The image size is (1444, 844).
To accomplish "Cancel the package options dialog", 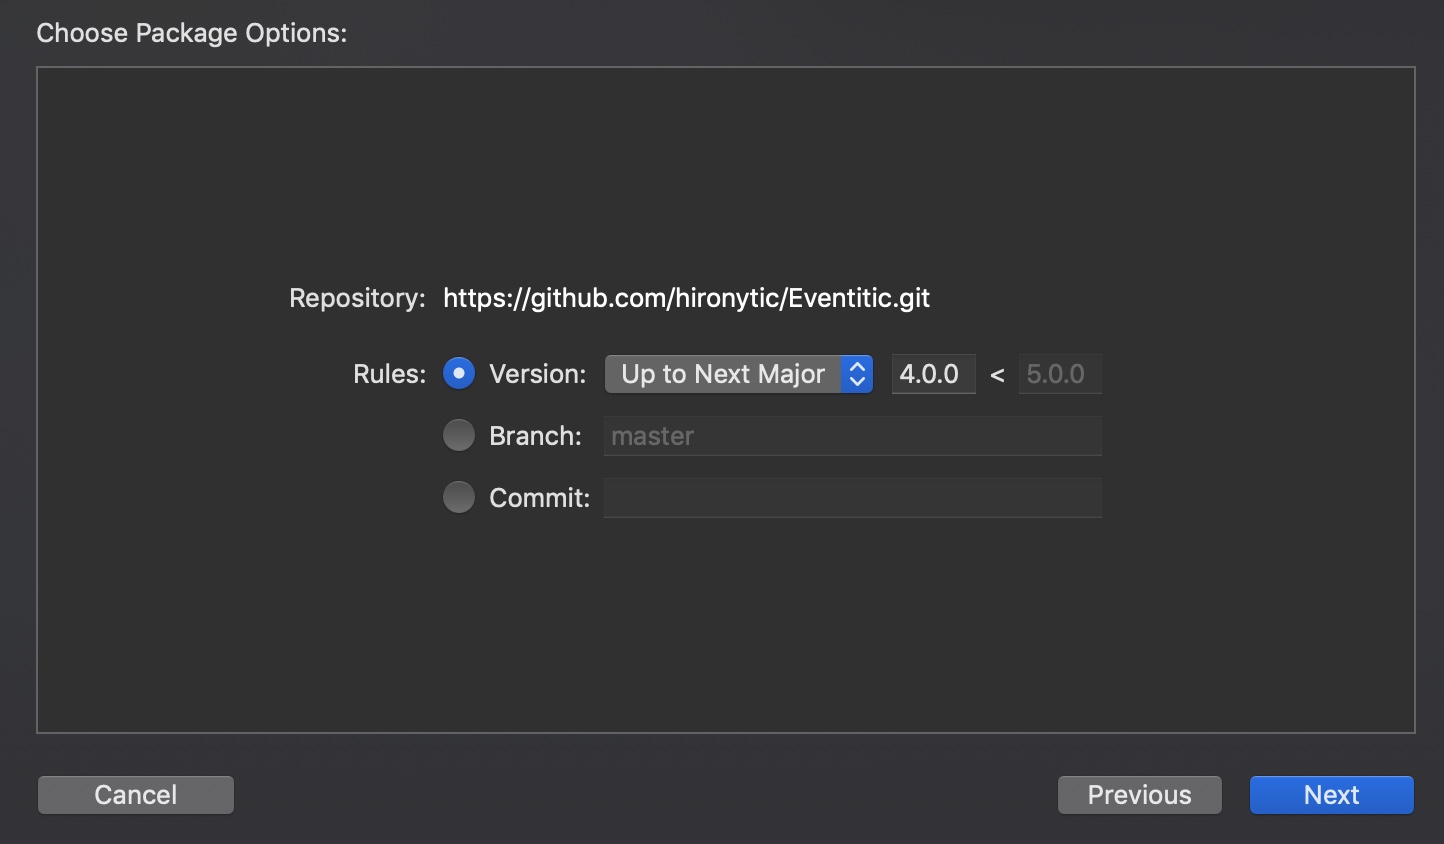I will pos(135,794).
